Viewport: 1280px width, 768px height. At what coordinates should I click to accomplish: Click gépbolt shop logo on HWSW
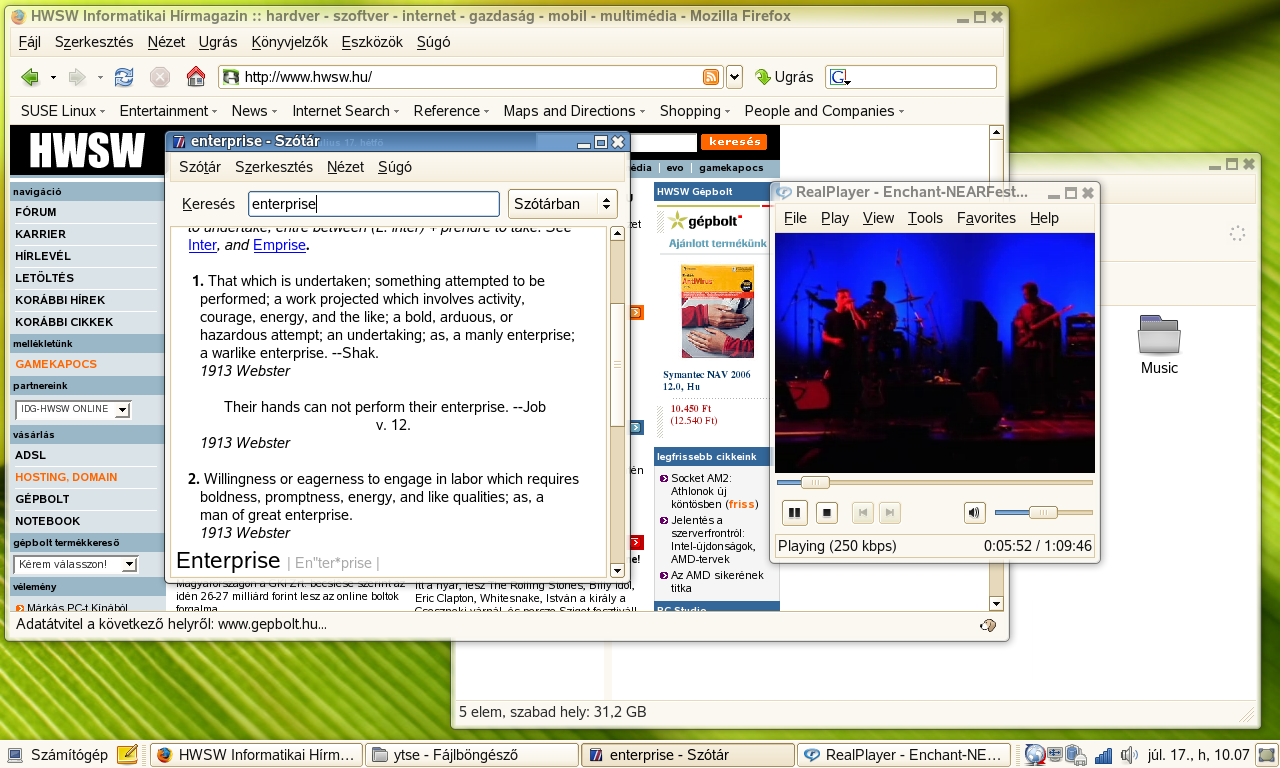[705, 220]
